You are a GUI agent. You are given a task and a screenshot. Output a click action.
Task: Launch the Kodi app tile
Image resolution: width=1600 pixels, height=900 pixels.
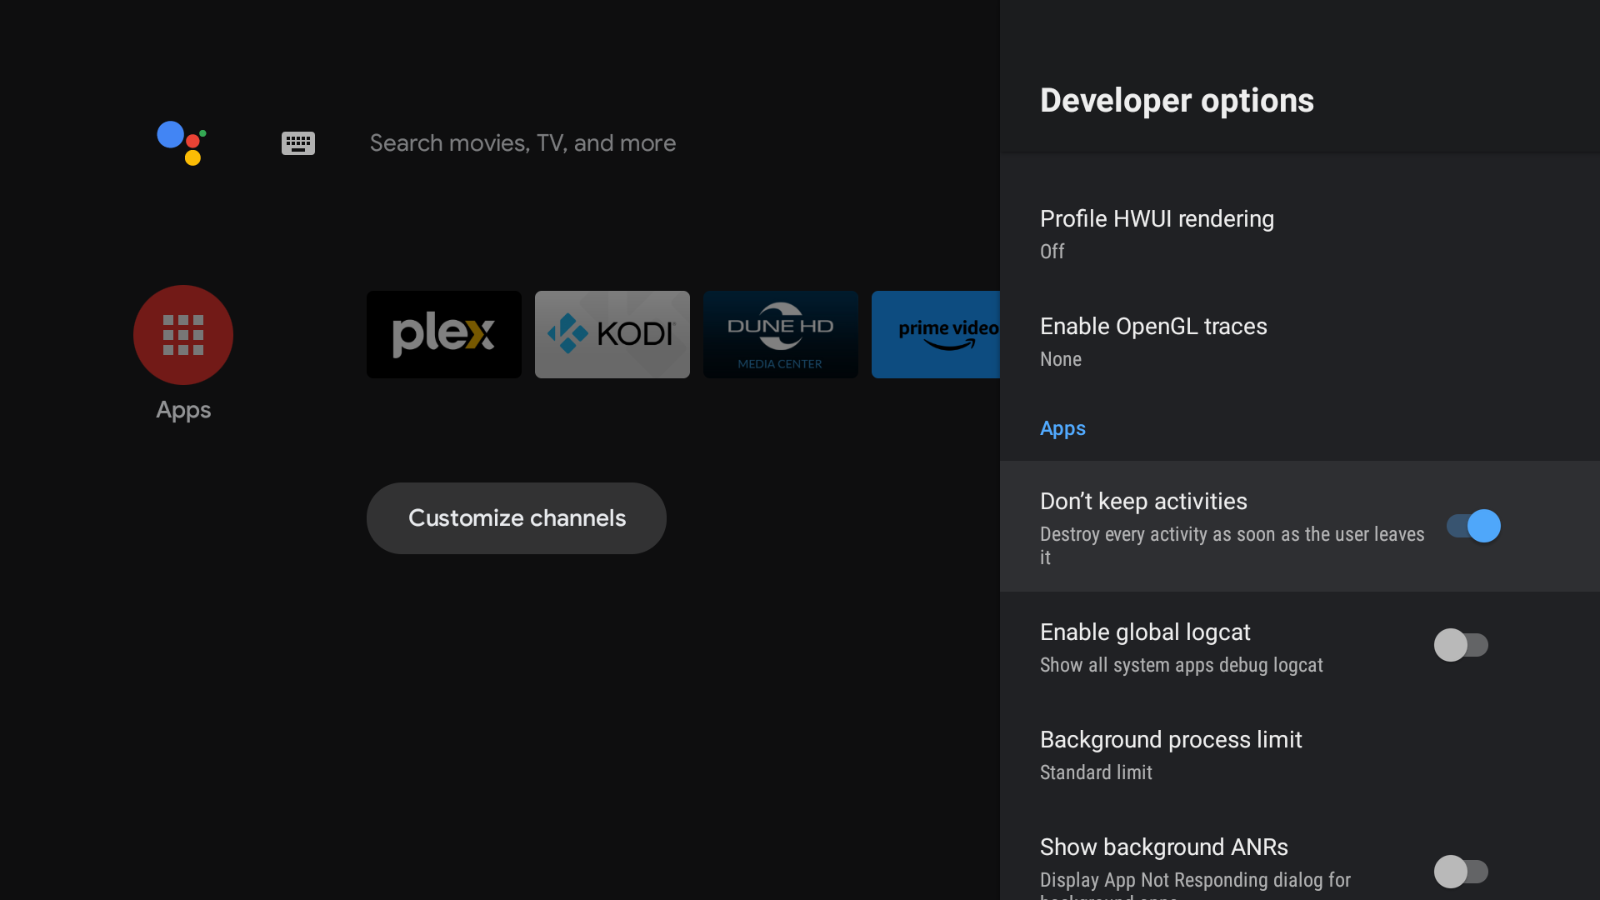pyautogui.click(x=612, y=335)
